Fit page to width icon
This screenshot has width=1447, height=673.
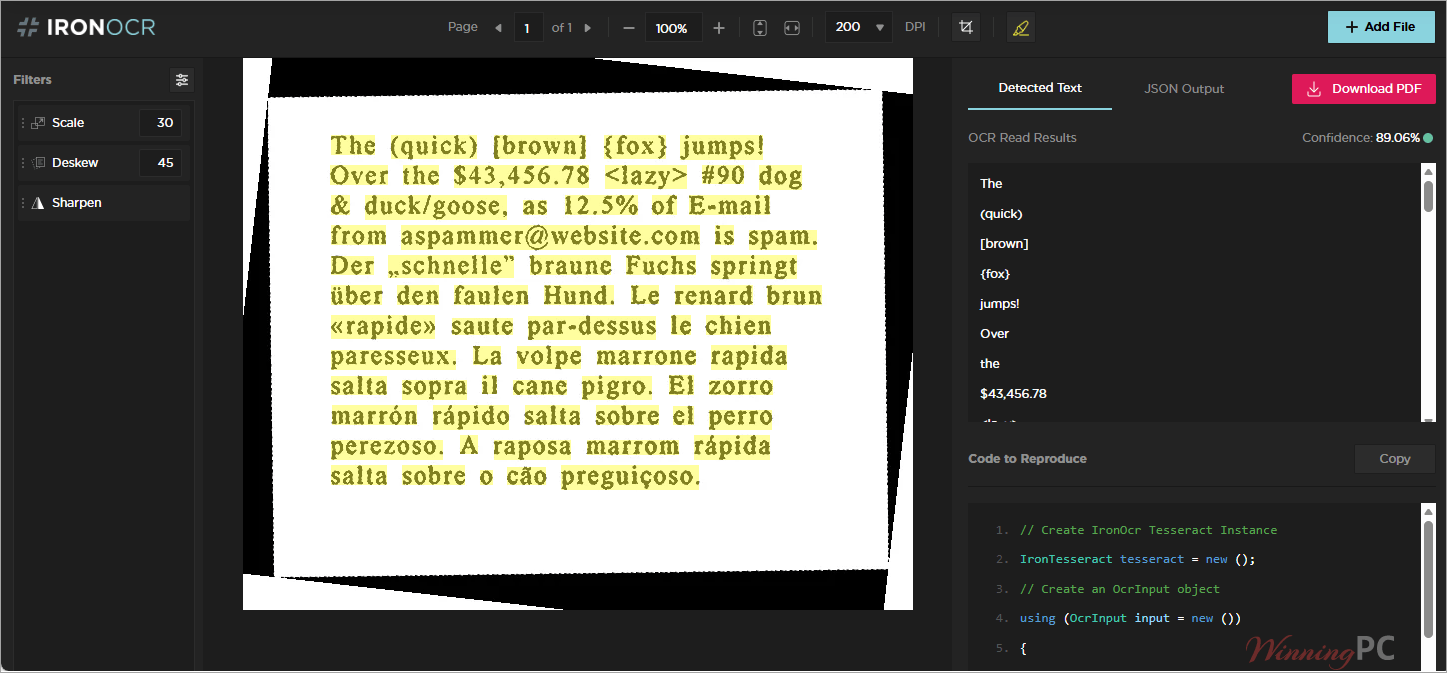(792, 28)
